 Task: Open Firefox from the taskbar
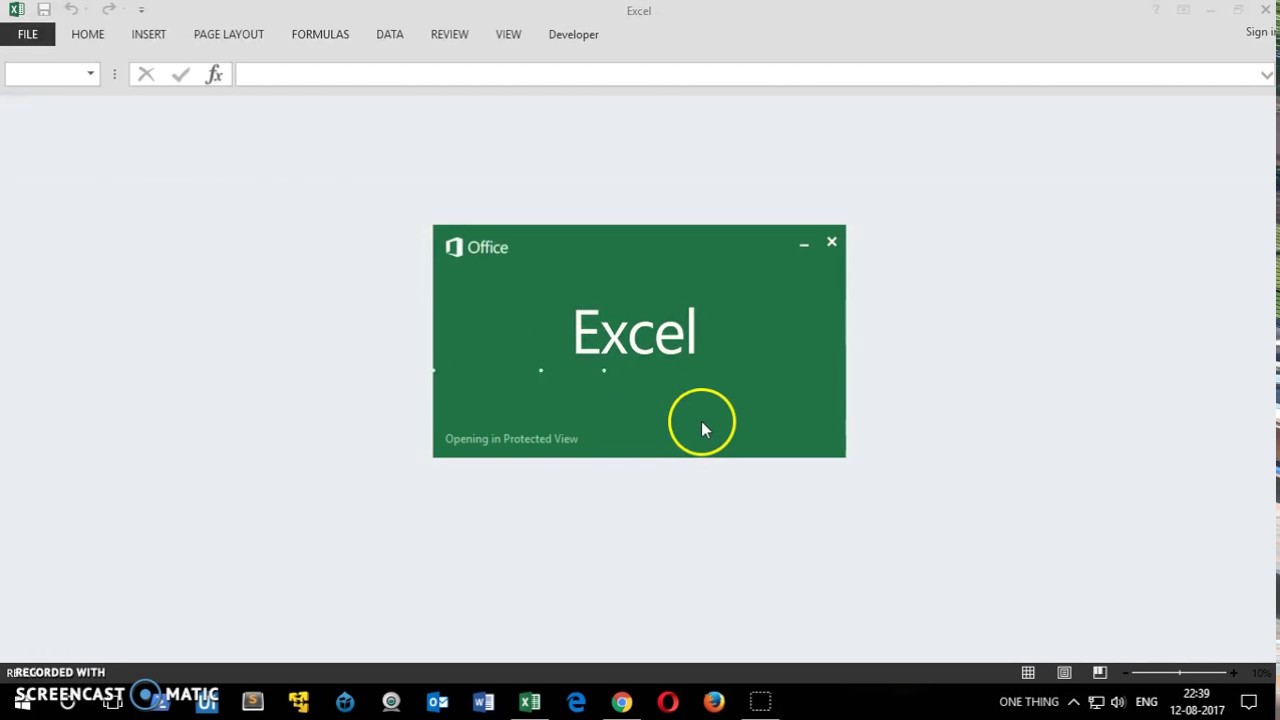tap(714, 702)
